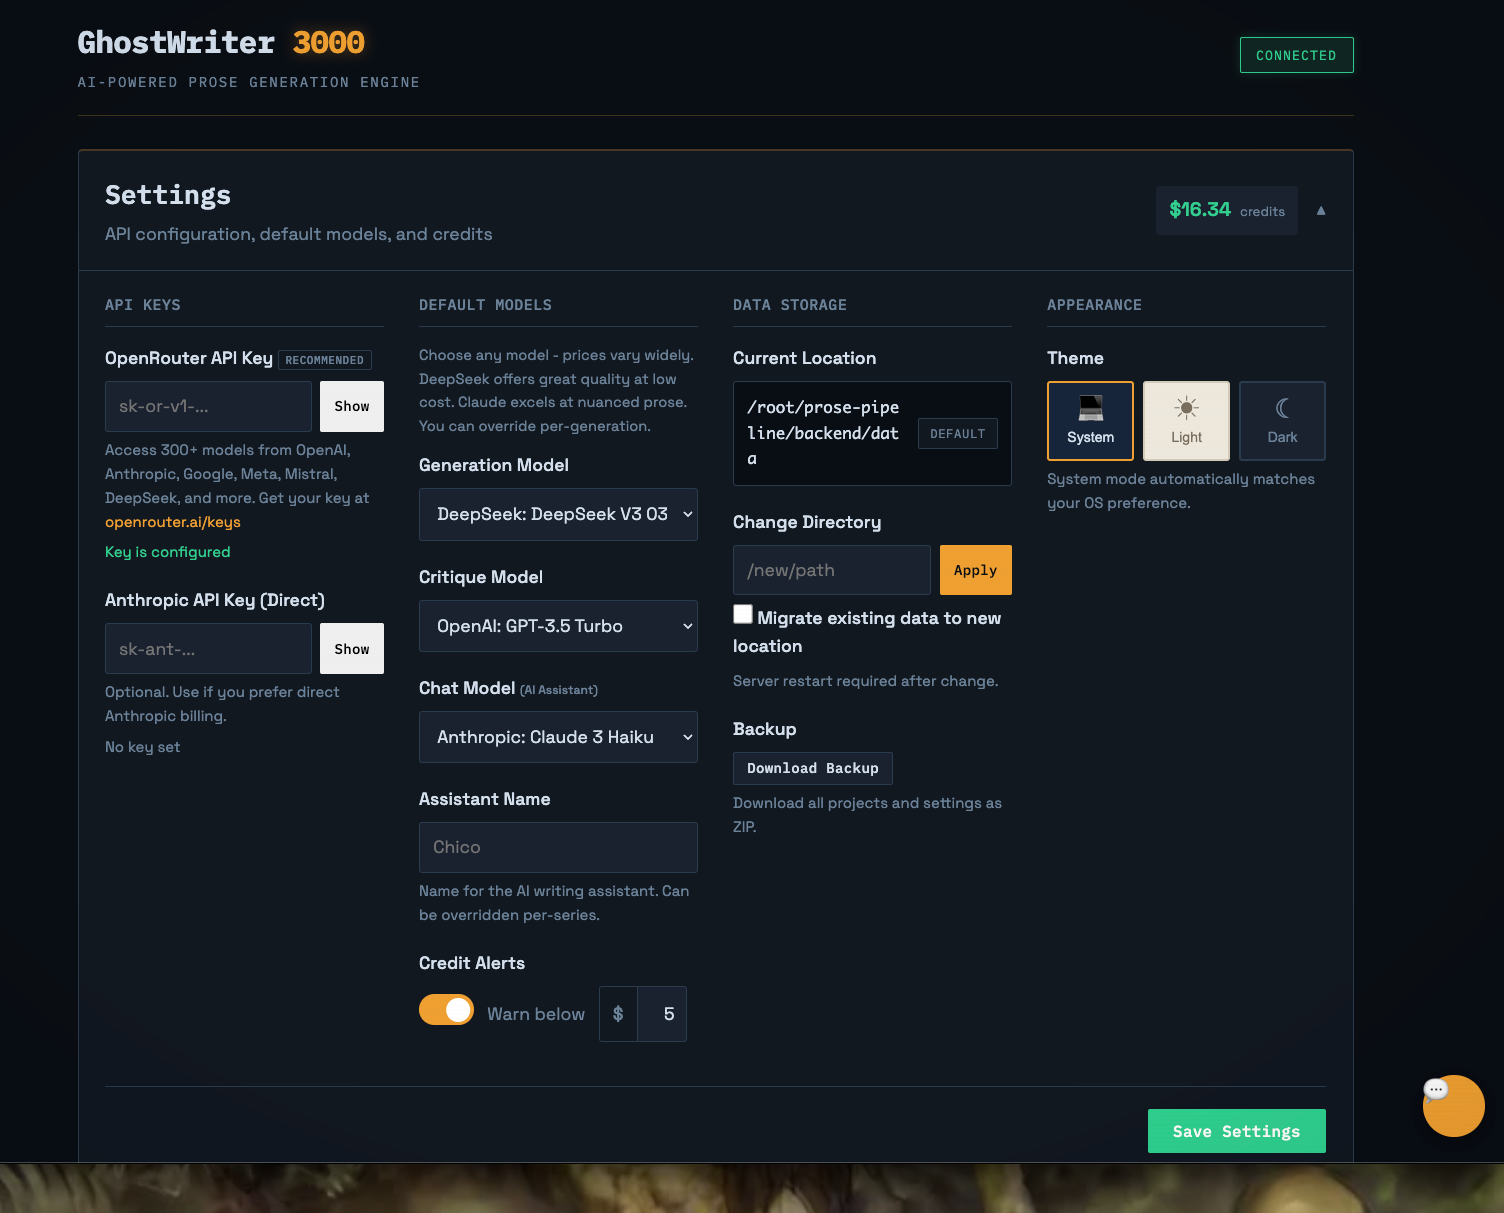Choose the Light theme with sun icon
This screenshot has height=1213, width=1504.
click(x=1186, y=420)
